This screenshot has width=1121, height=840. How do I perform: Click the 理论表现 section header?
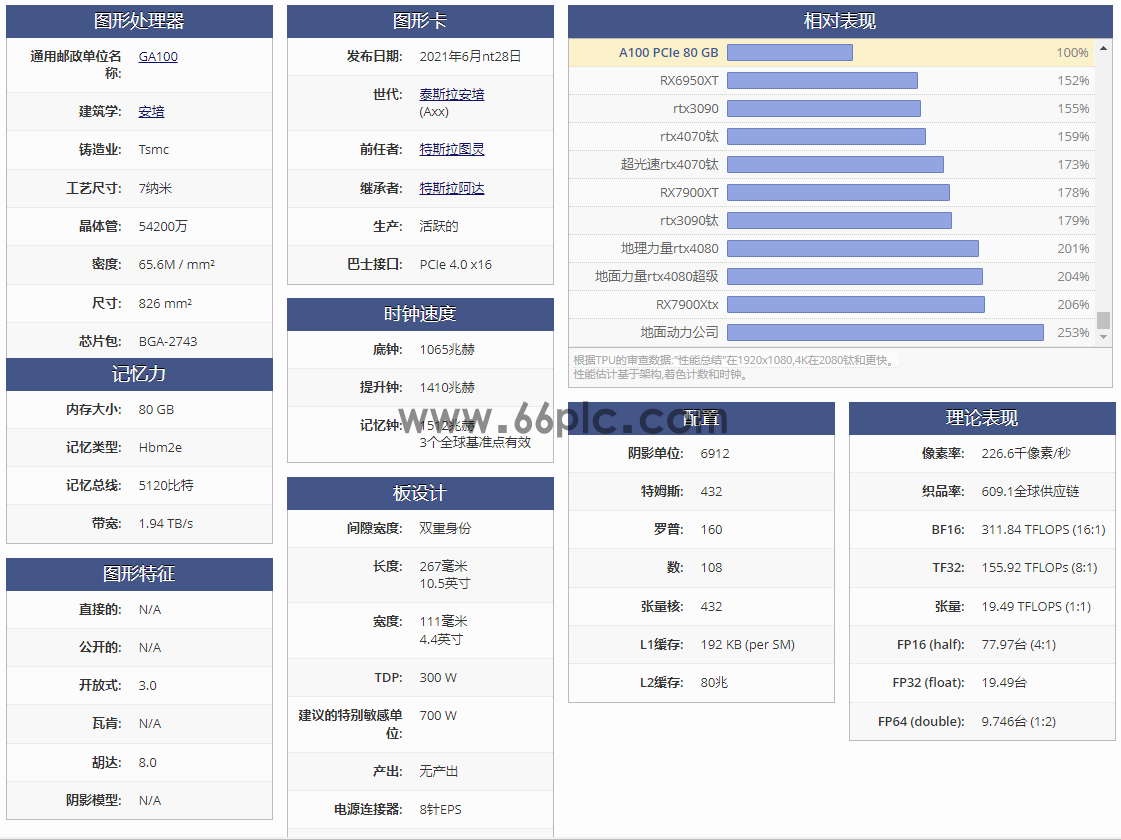tap(982, 418)
